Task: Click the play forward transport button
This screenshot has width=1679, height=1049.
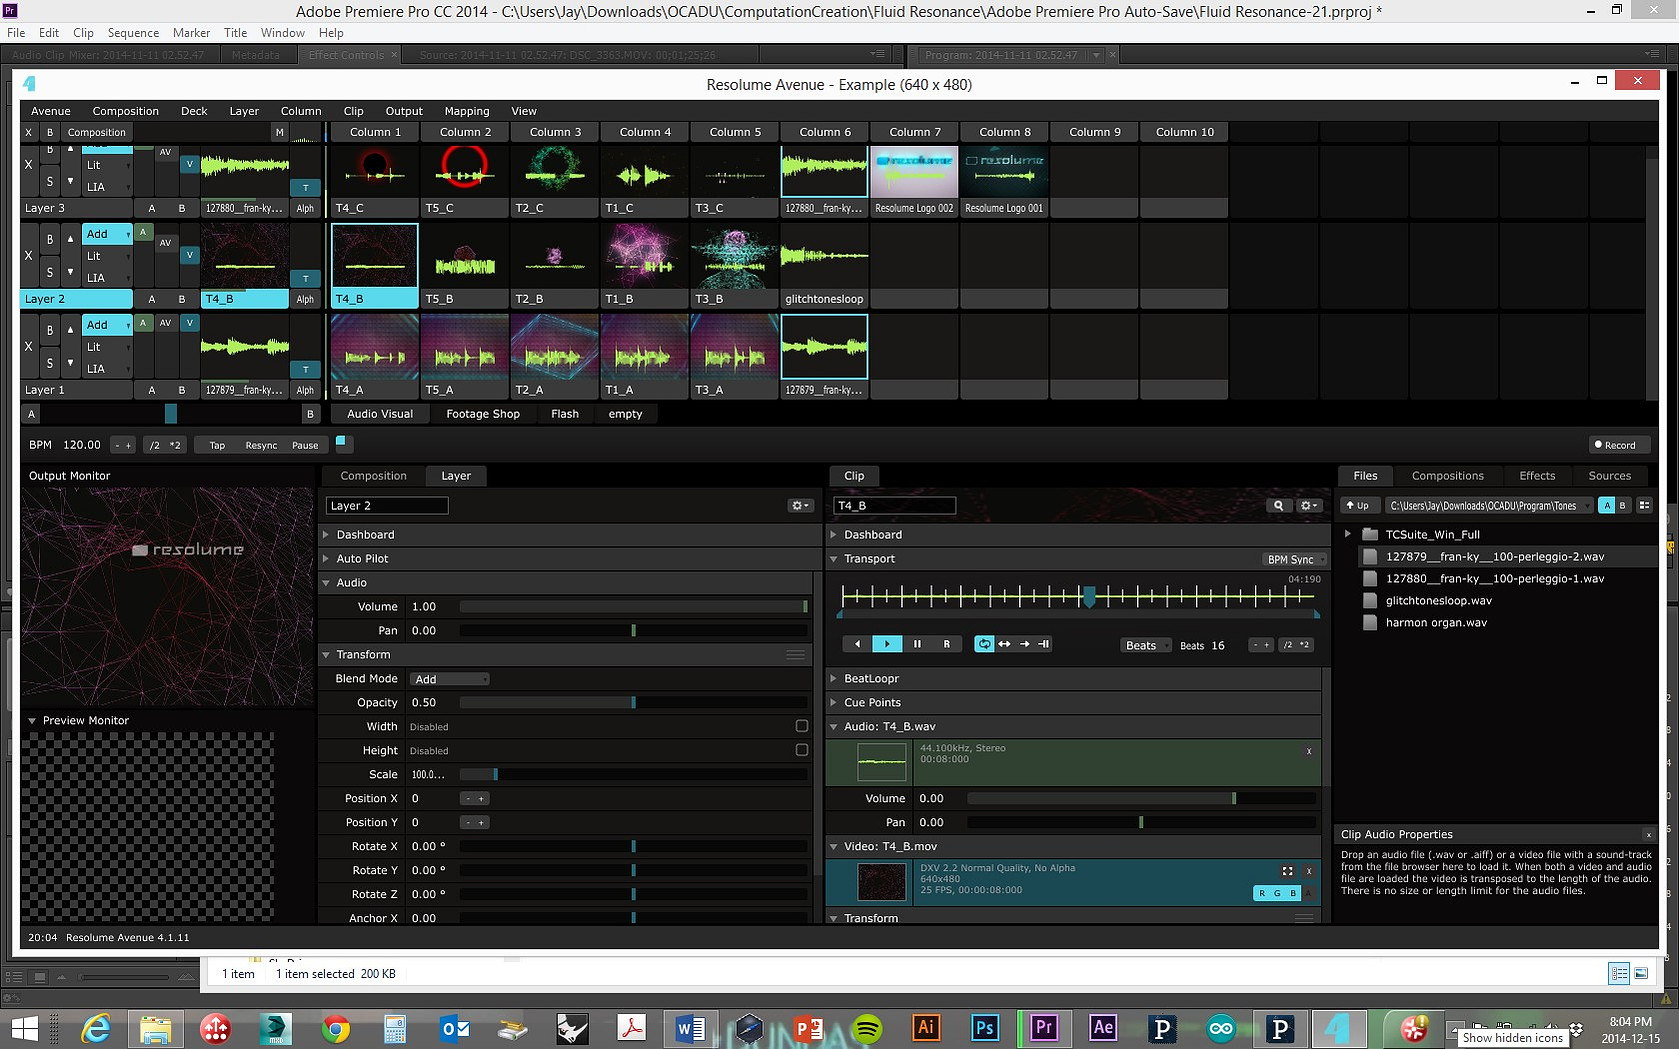Action: pyautogui.click(x=887, y=644)
